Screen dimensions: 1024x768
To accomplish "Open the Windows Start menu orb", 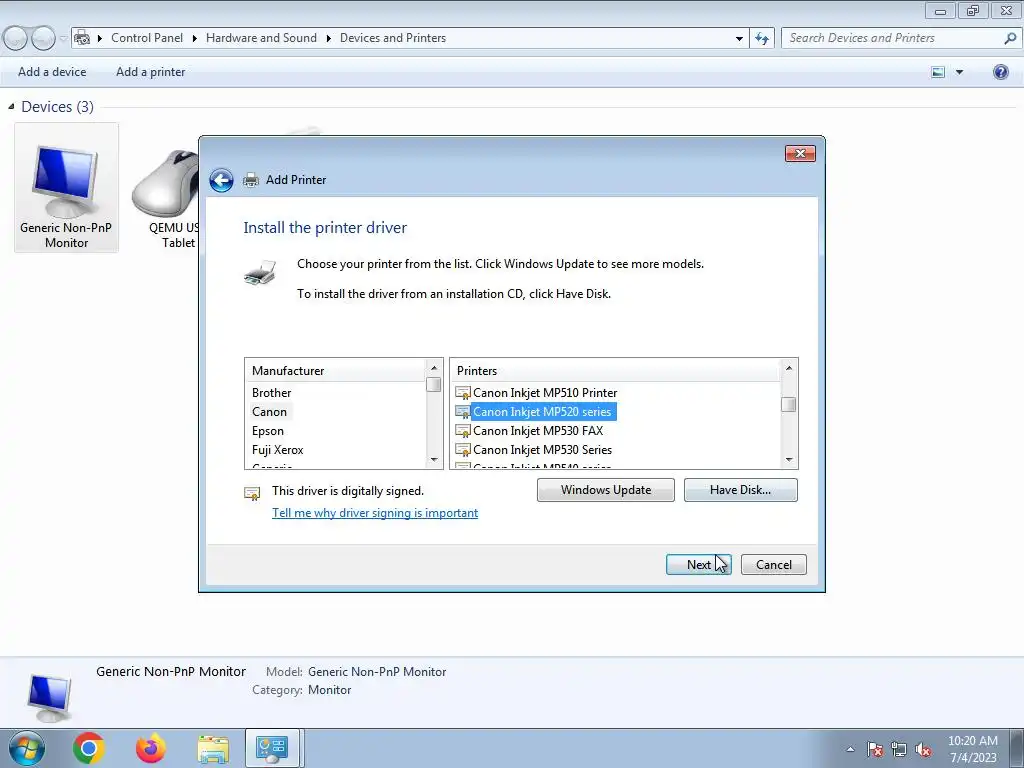I will tap(26, 748).
